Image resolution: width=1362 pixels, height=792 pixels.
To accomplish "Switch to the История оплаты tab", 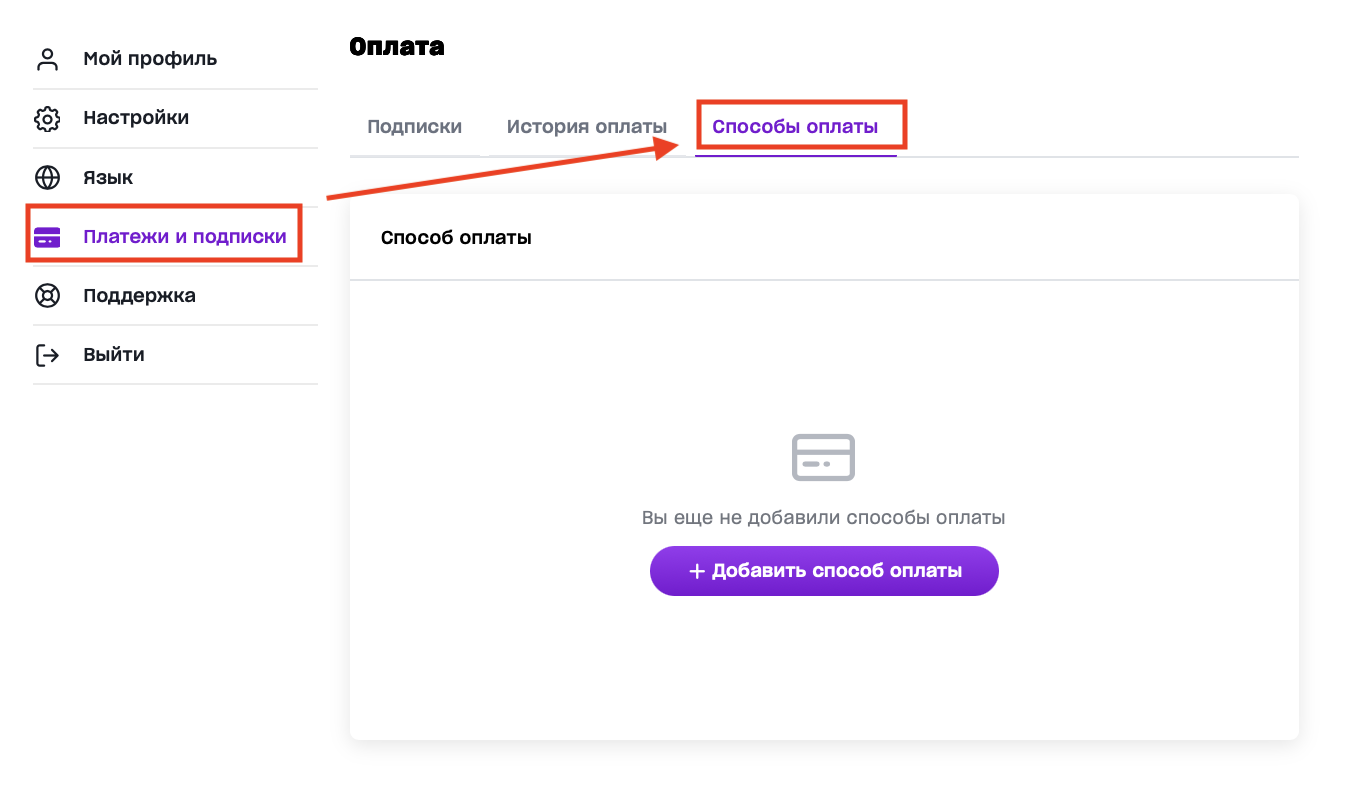I will click(586, 127).
